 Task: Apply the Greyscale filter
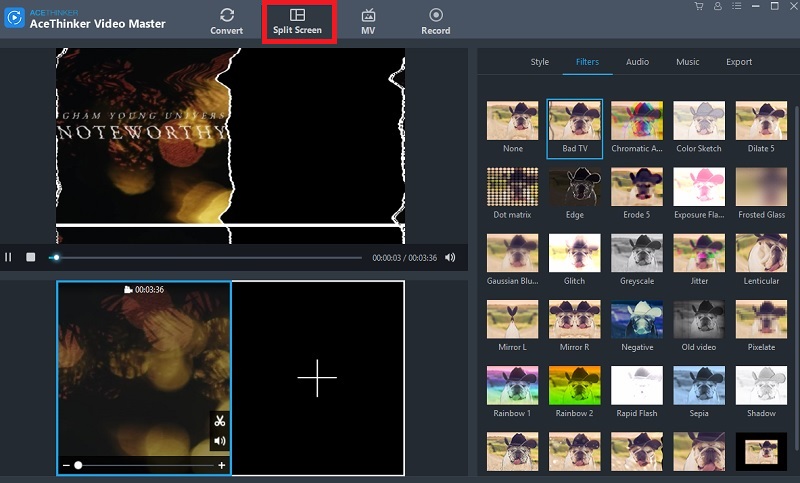[x=637, y=260]
